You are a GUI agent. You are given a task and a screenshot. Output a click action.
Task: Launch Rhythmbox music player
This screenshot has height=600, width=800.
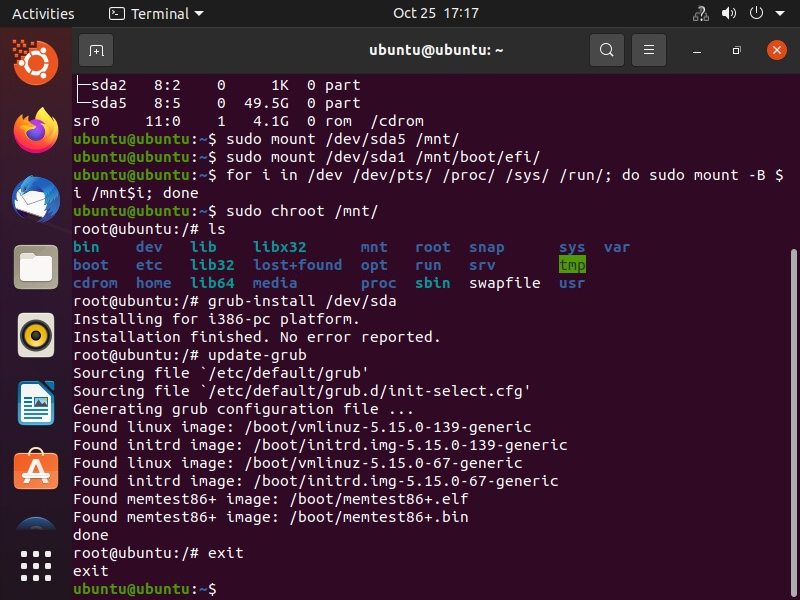coord(36,335)
